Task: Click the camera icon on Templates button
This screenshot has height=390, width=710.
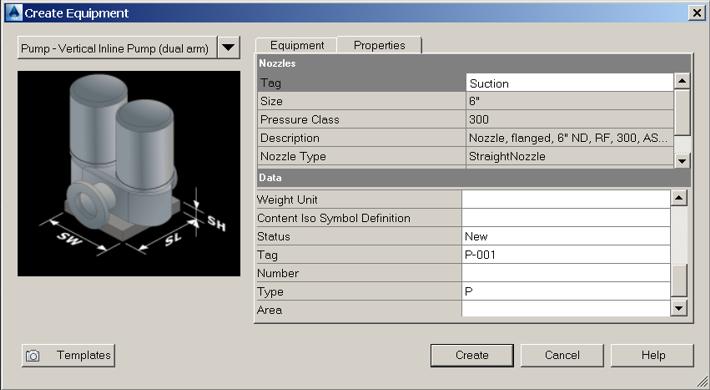Action: point(33,356)
